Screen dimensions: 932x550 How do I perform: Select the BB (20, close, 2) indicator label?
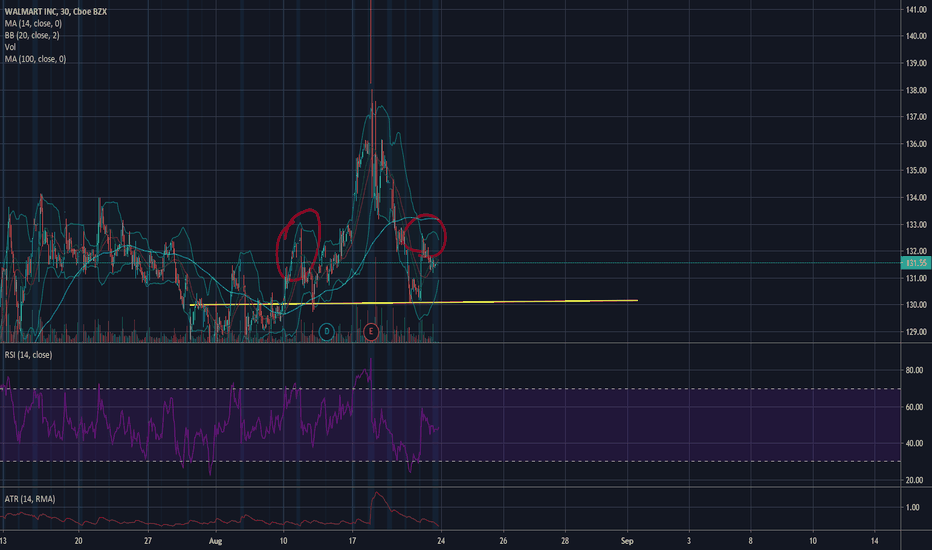click(32, 35)
